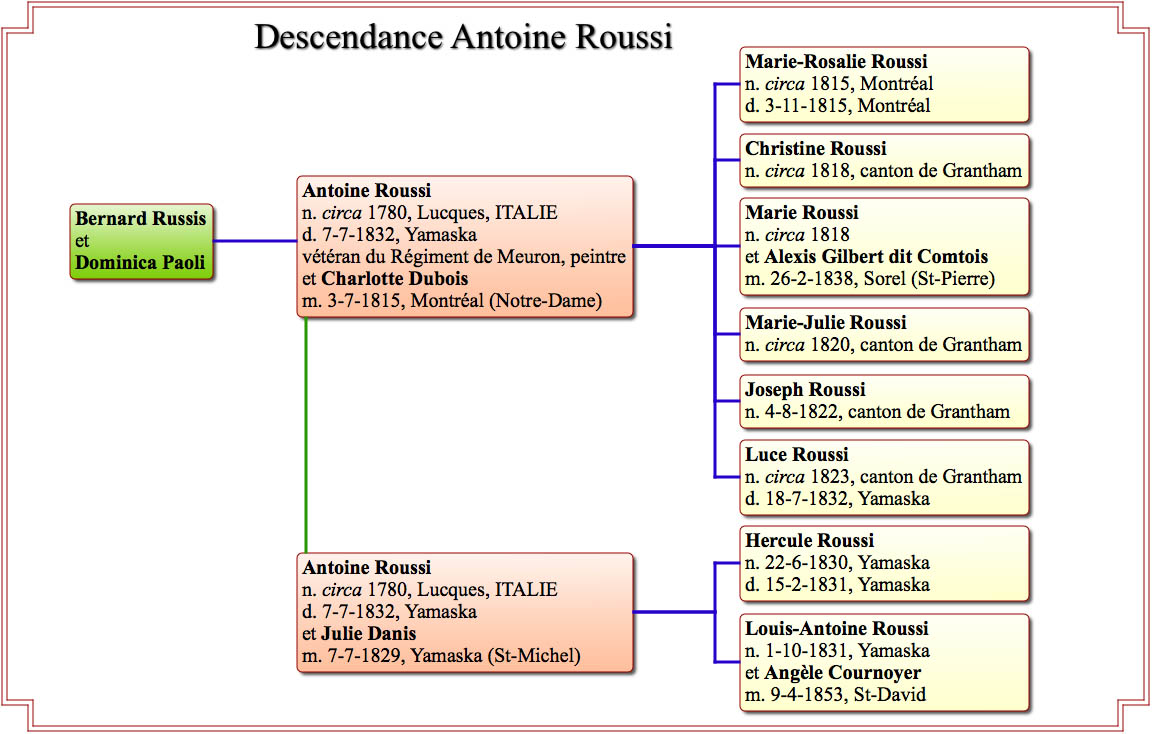The width and height of the screenshot is (1152, 734).
Task: Click "d. 15-2-1831, Yamaska" line
Action: coord(838,585)
